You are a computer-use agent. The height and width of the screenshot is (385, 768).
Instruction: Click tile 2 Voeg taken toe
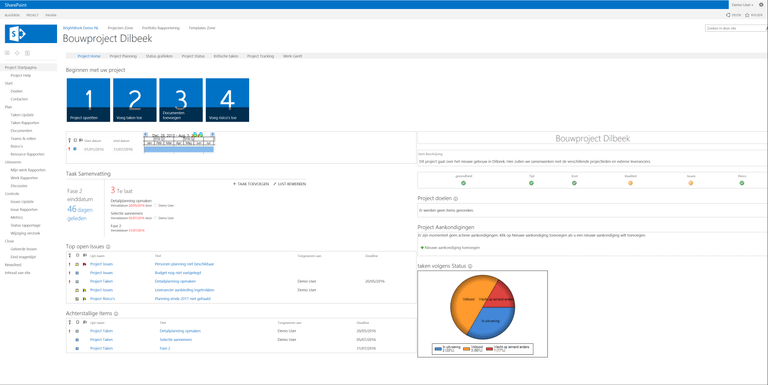135,100
